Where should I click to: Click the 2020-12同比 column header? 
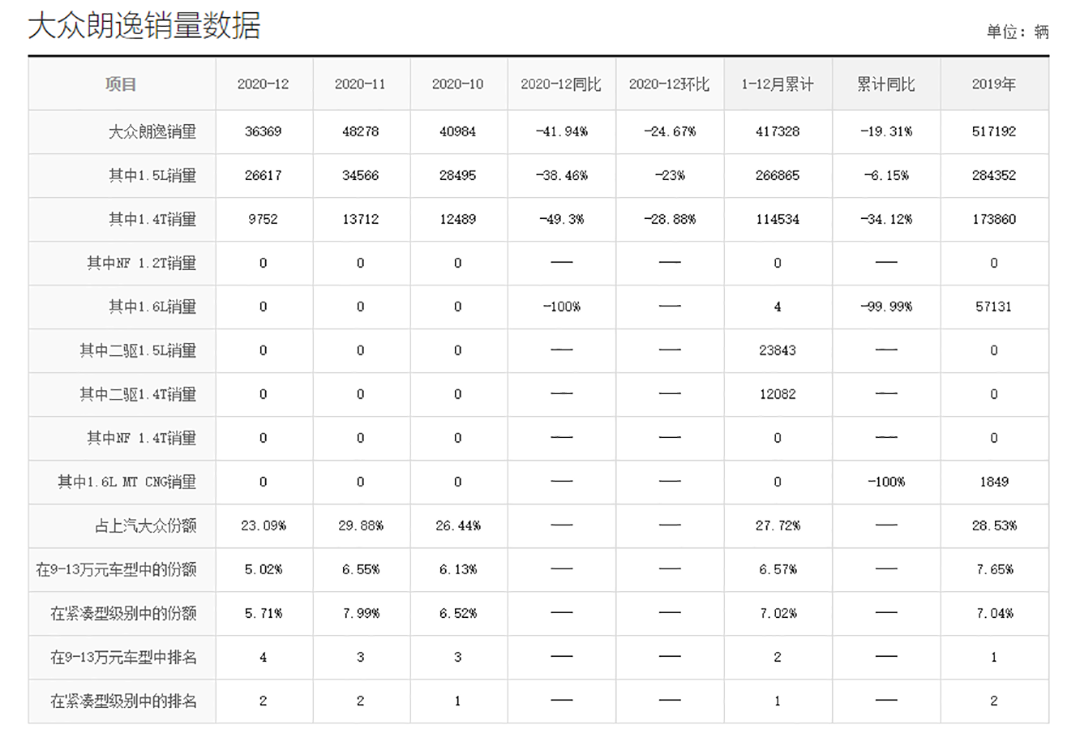pyautogui.click(x=561, y=84)
